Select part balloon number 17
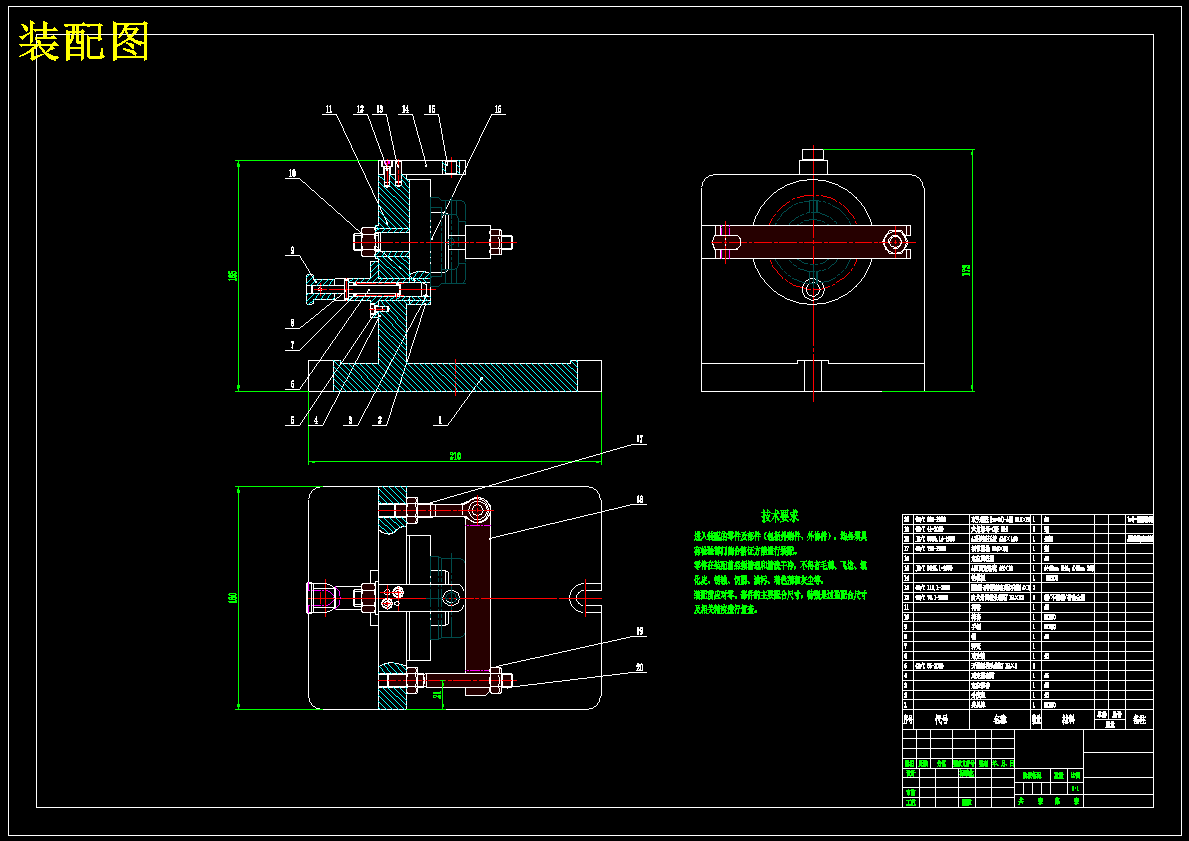This screenshot has width=1189, height=841. tap(639, 439)
